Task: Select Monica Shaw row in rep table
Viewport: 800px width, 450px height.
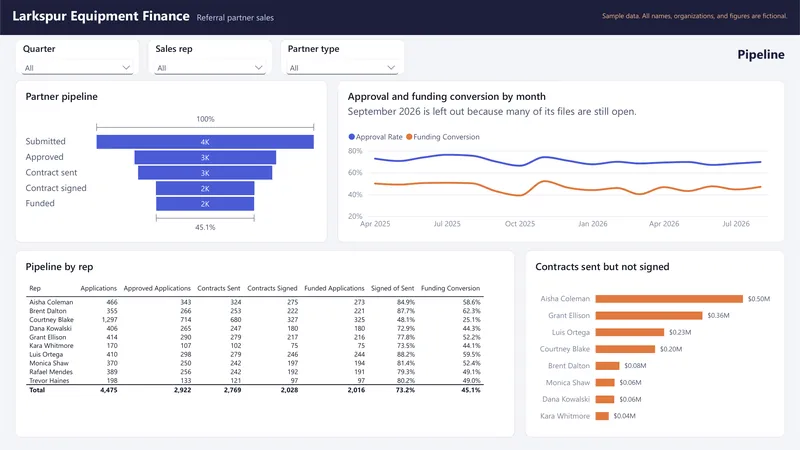Action: coord(255,363)
